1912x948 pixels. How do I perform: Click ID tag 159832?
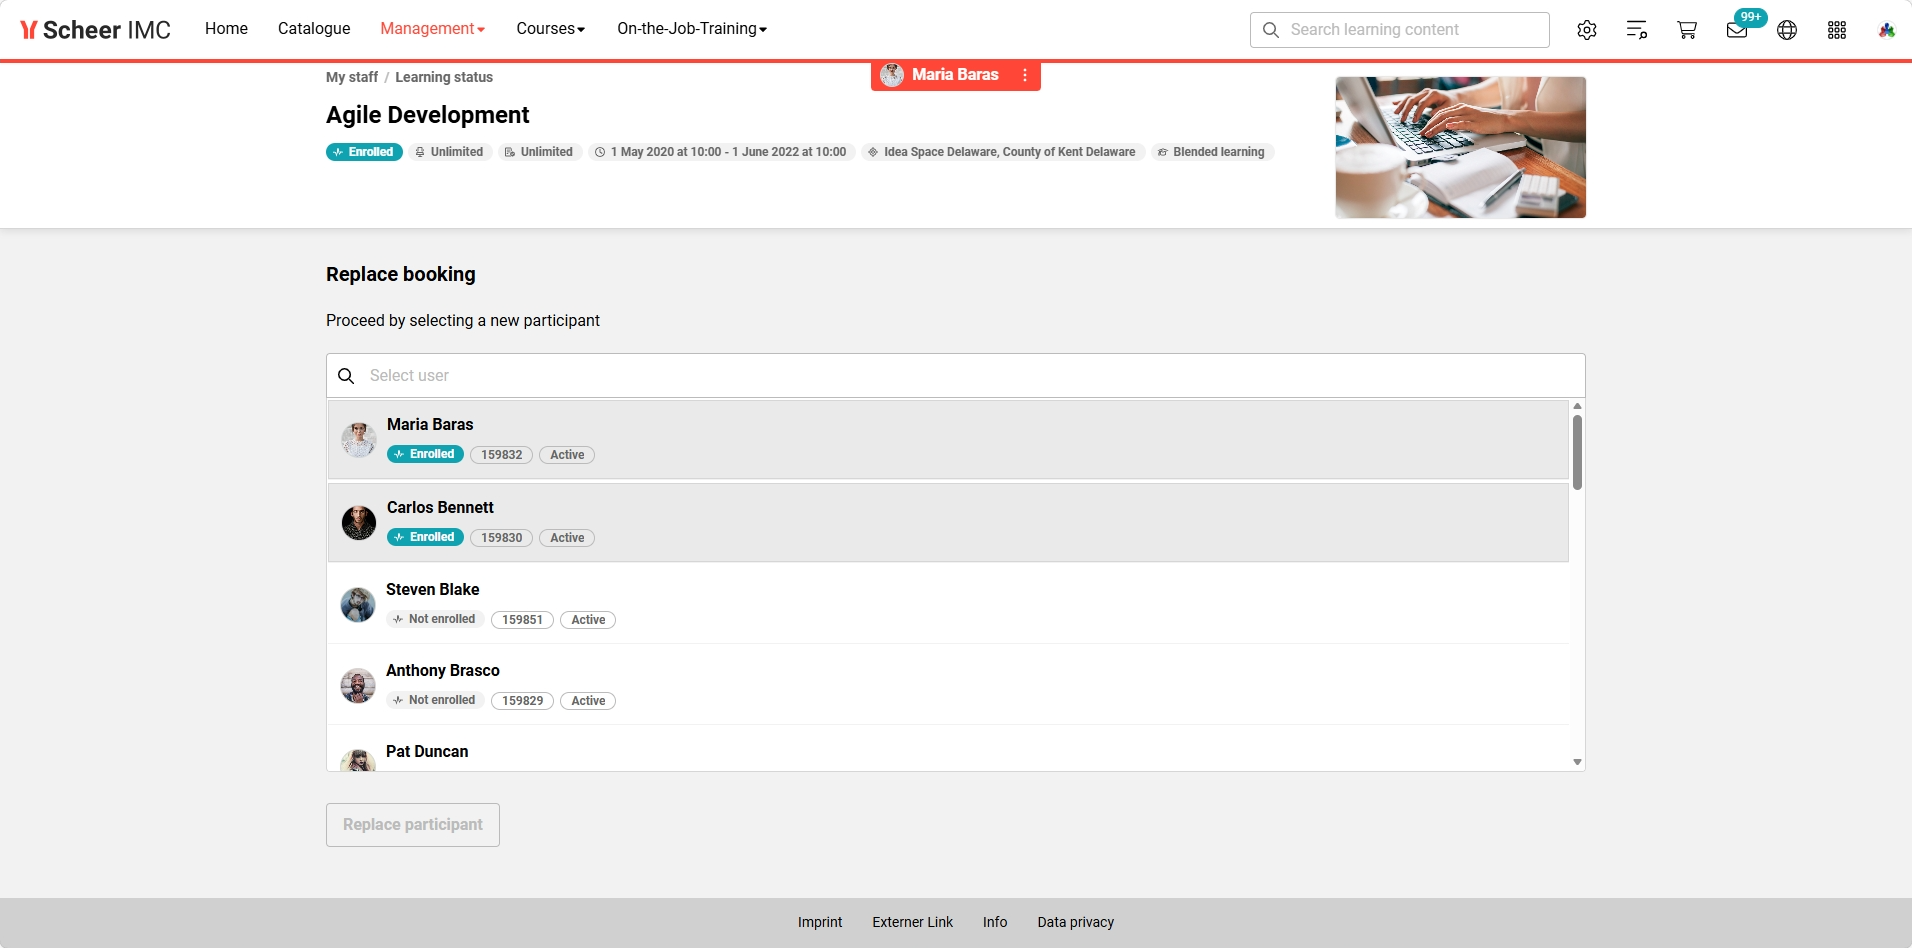(x=501, y=455)
